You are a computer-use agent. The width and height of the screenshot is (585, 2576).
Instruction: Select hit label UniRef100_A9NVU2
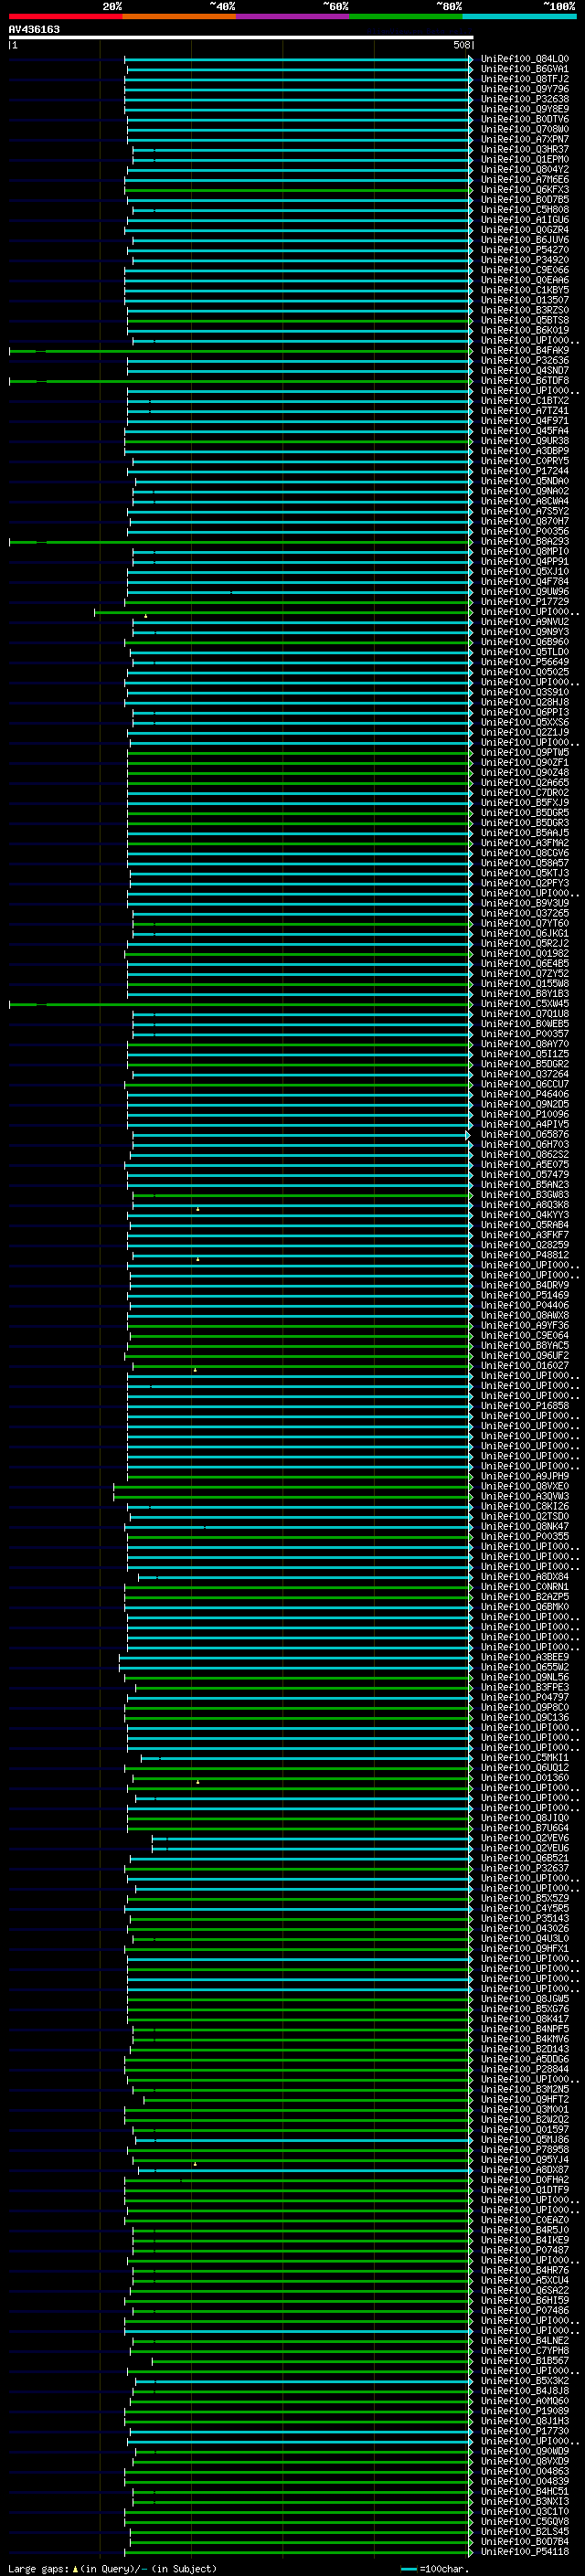[x=524, y=622]
